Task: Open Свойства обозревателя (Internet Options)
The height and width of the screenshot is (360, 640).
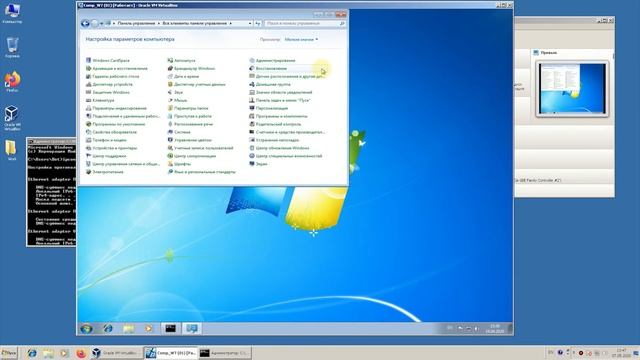Action: pyautogui.click(x=111, y=132)
